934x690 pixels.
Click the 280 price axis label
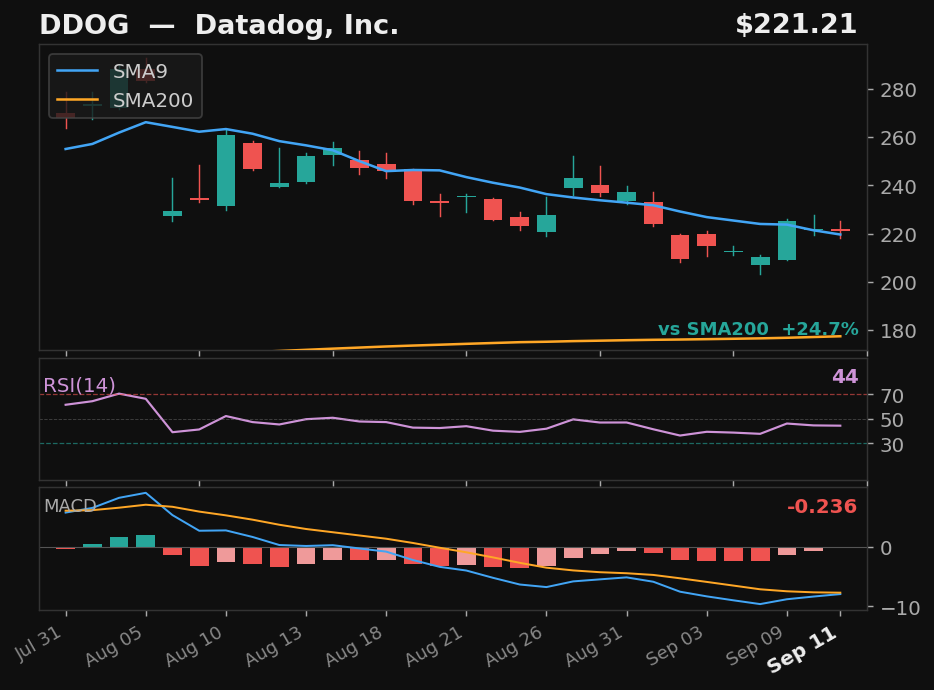click(x=898, y=91)
